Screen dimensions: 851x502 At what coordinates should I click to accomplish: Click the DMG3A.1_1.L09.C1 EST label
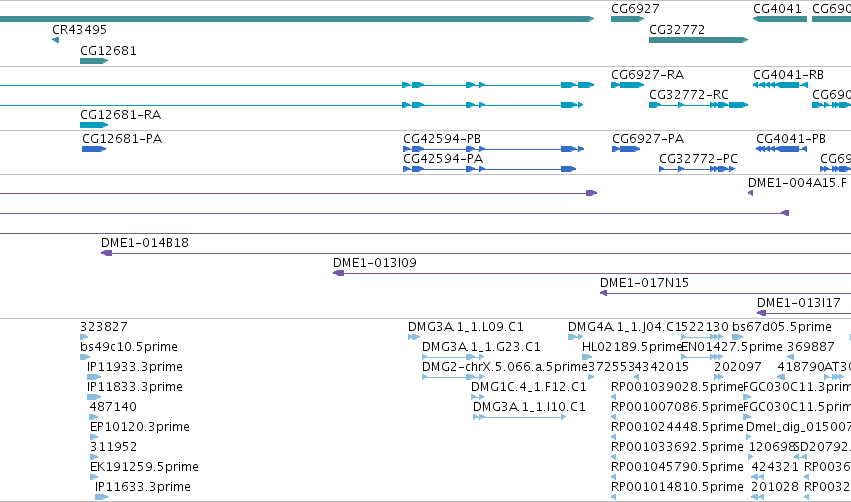coord(466,327)
